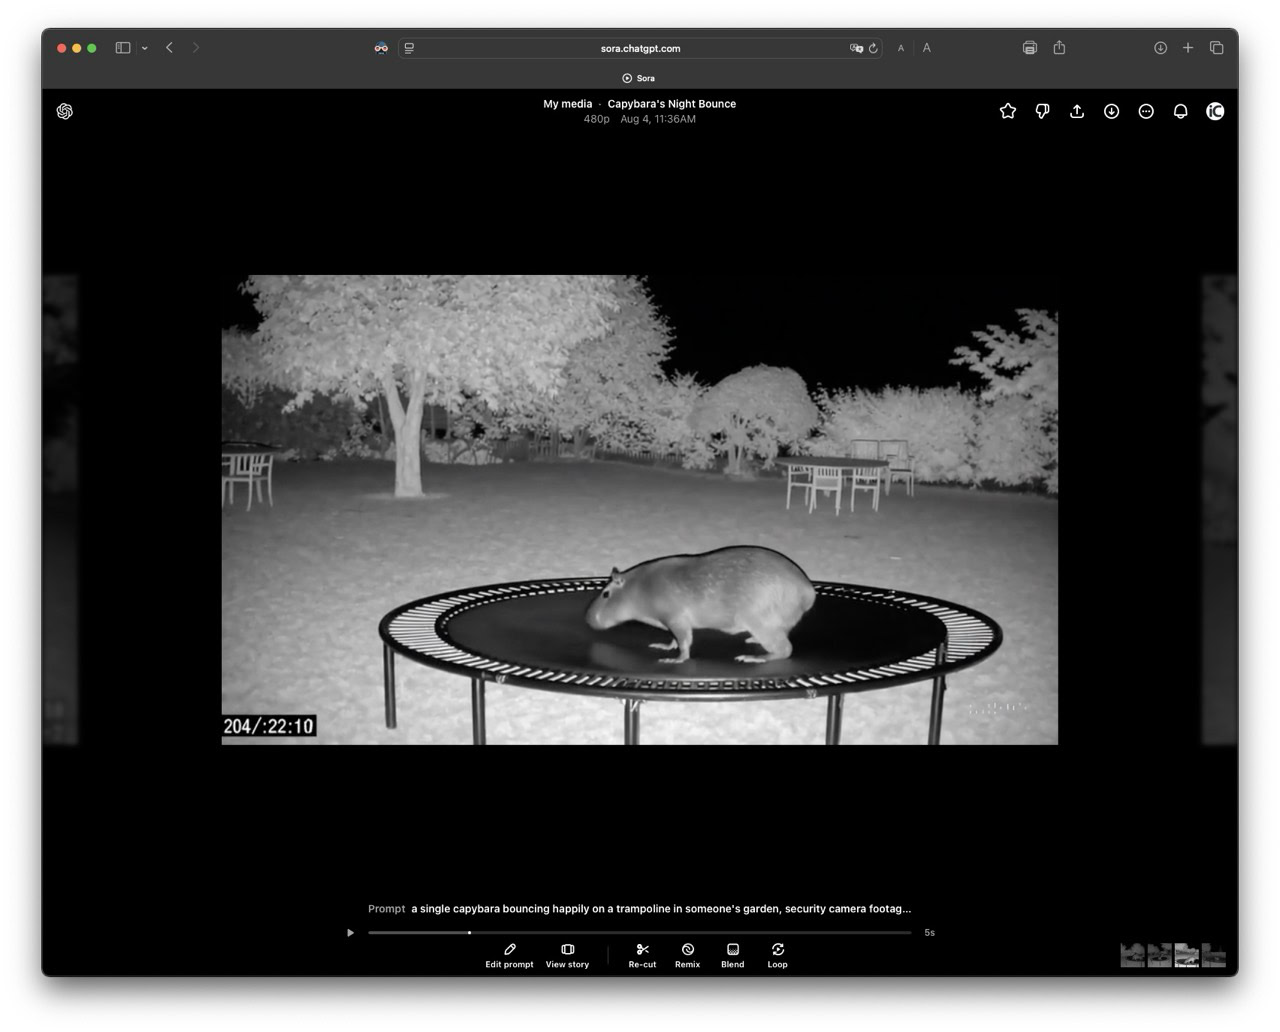
Task: Click the Remix tool
Action: point(687,955)
